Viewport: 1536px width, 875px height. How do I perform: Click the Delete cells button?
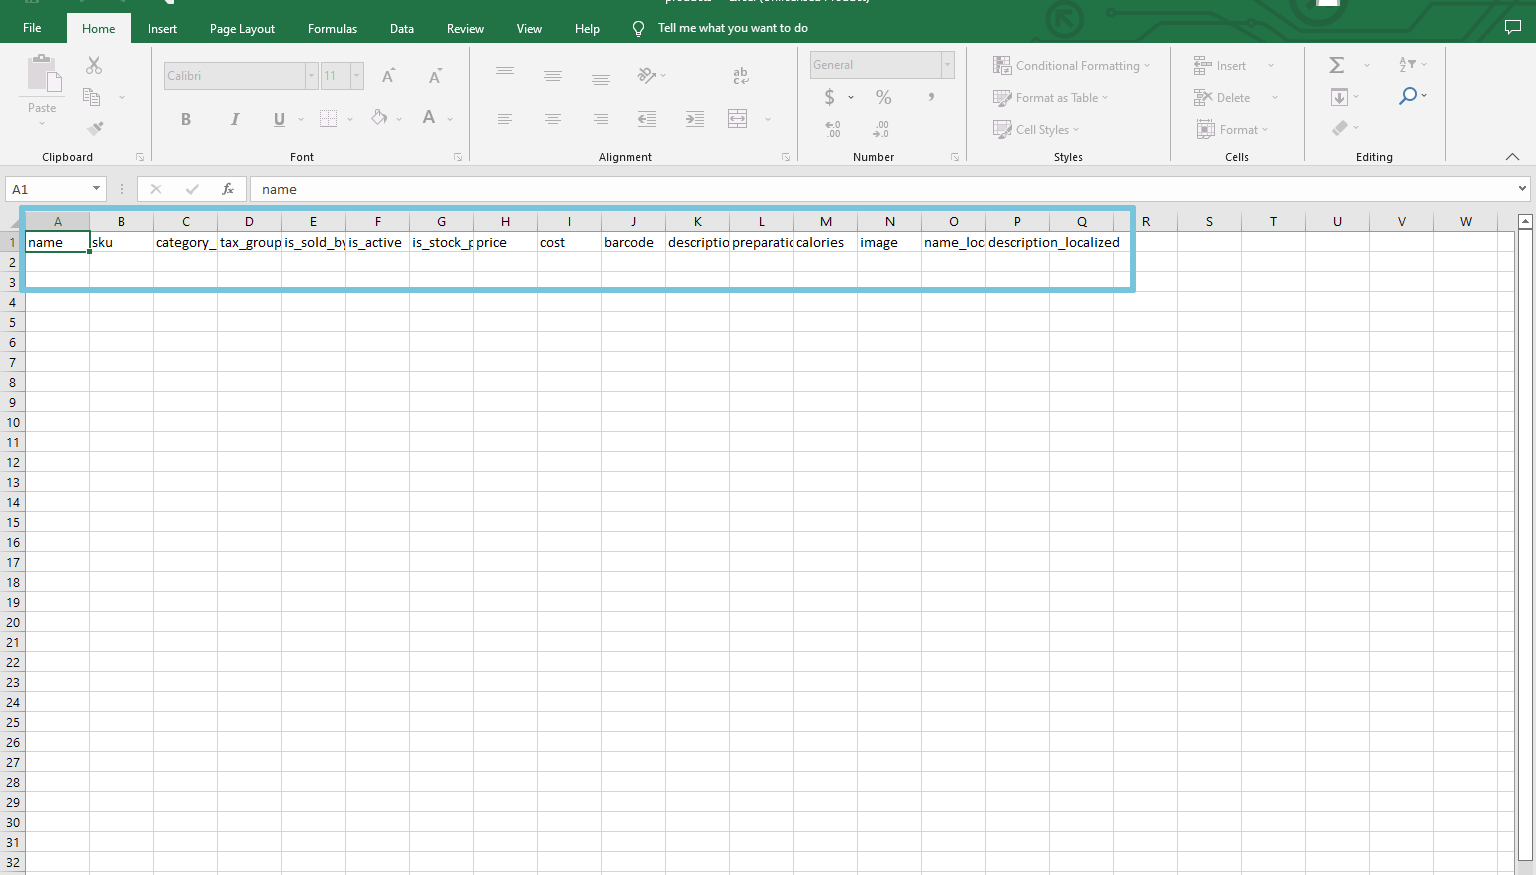point(1222,98)
